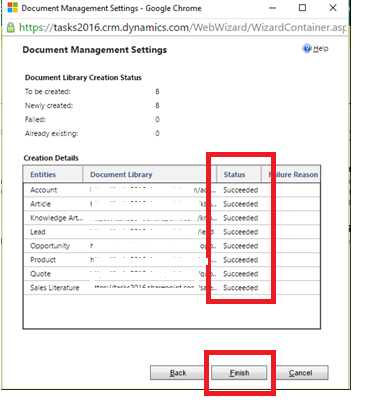This screenshot has height=403, width=369.
Task: Select the Opportunity entity row
Action: 172,246
